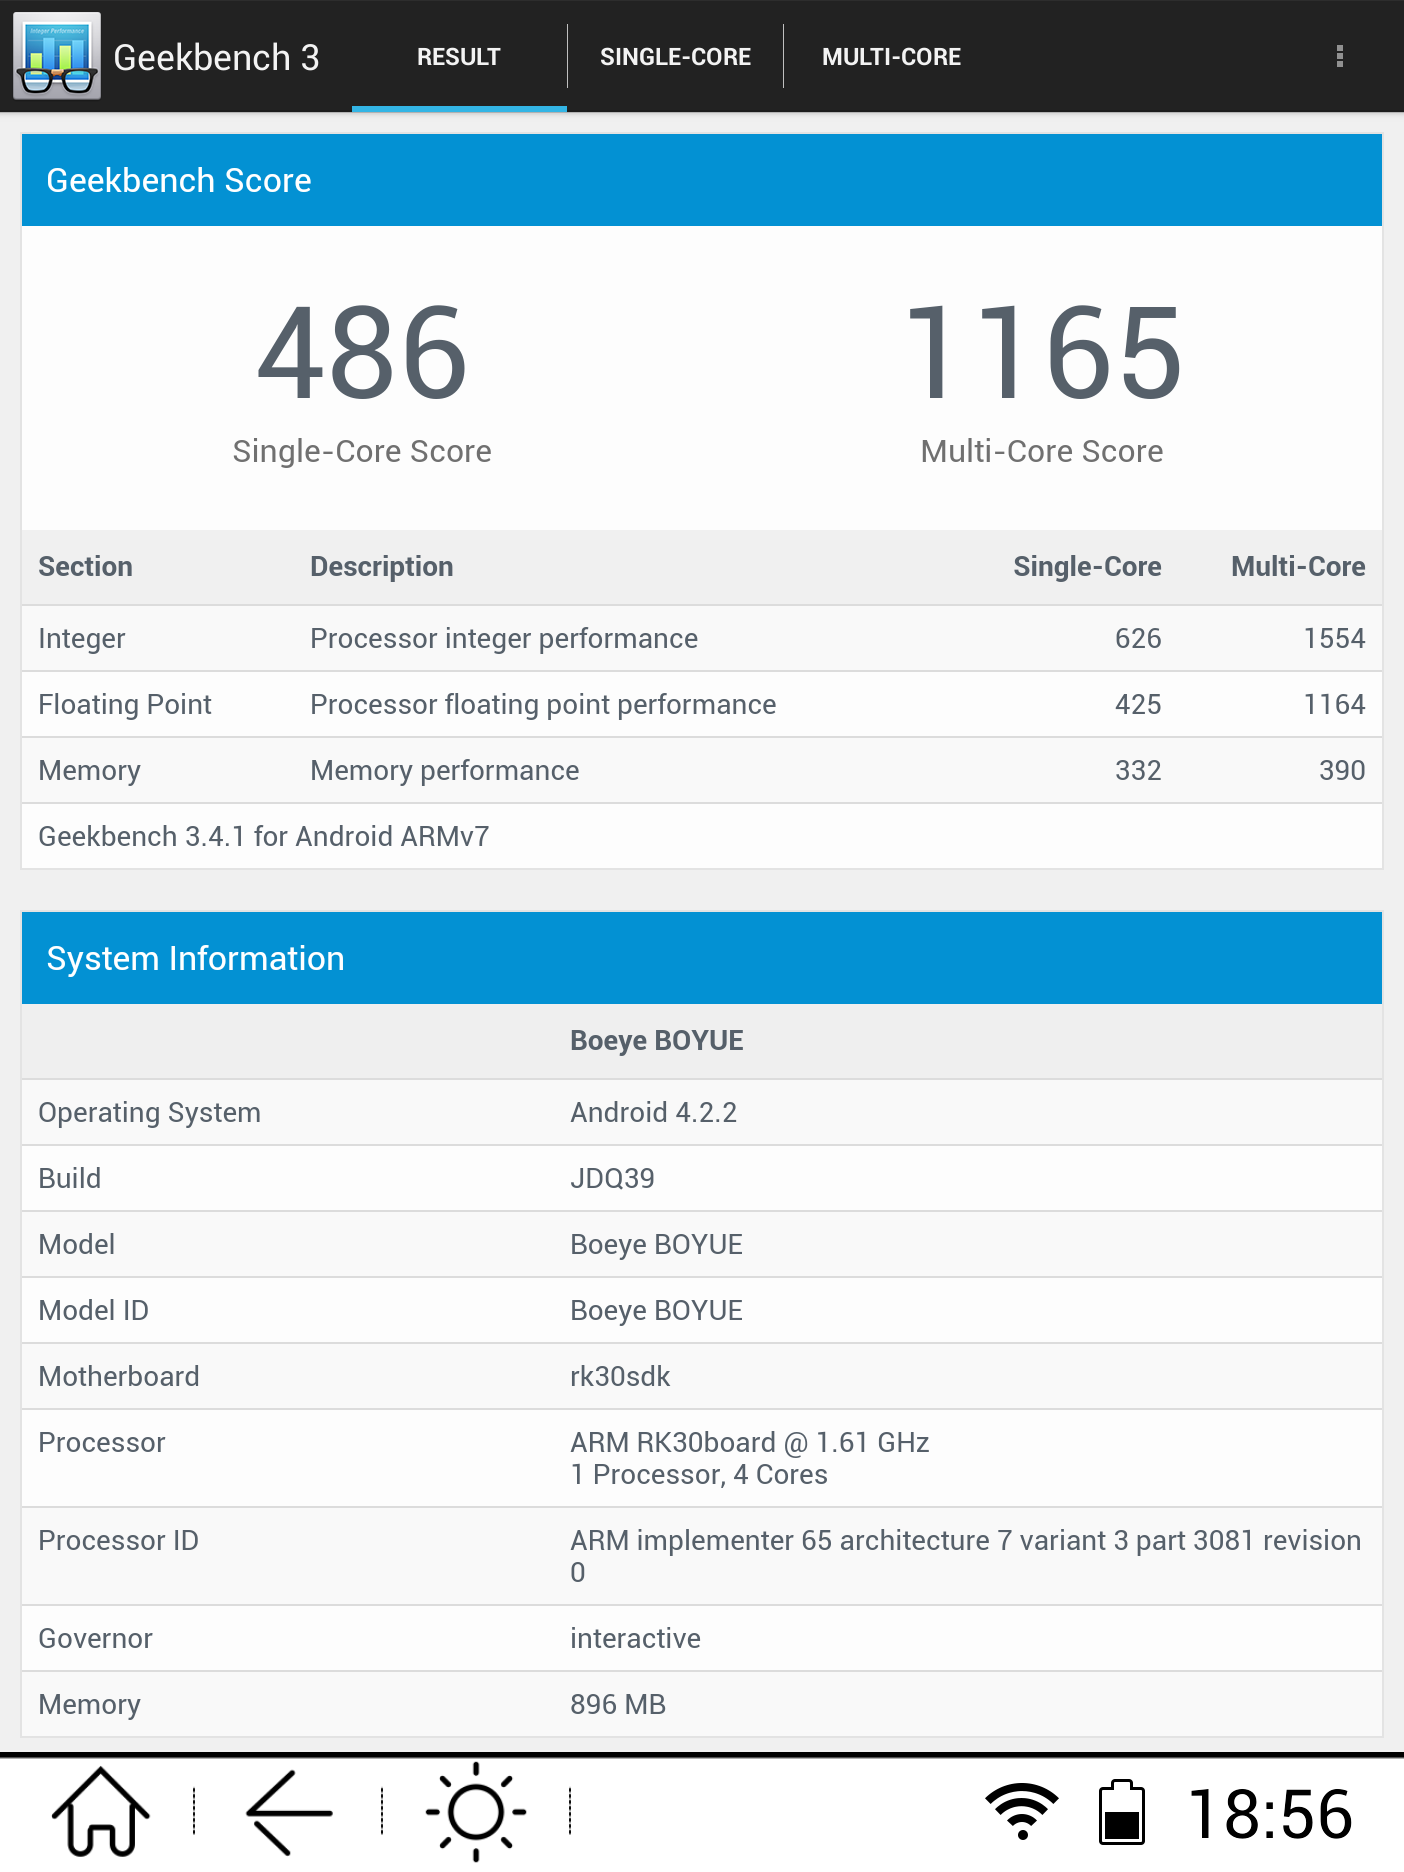This screenshot has height=1872, width=1404.
Task: Select the RESULT tab
Action: click(x=459, y=57)
